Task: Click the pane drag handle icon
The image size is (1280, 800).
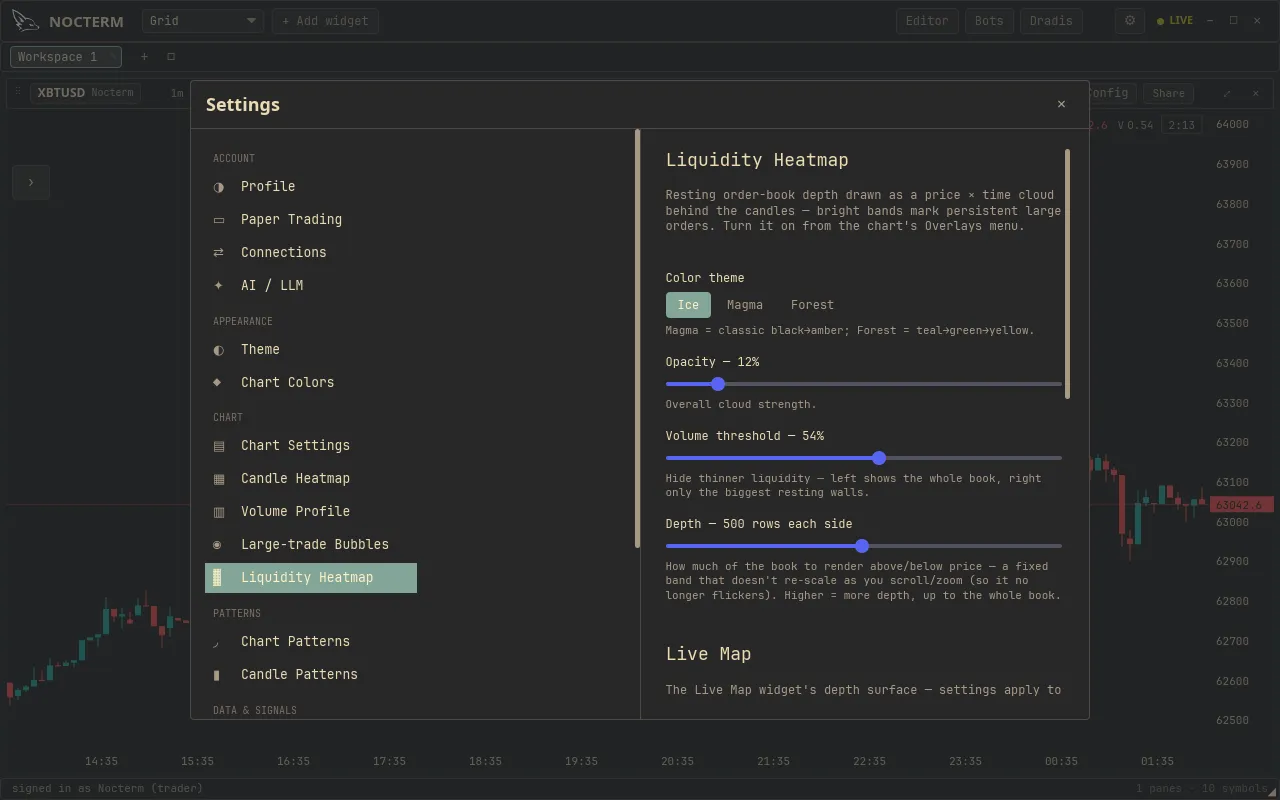Action: 17,92
